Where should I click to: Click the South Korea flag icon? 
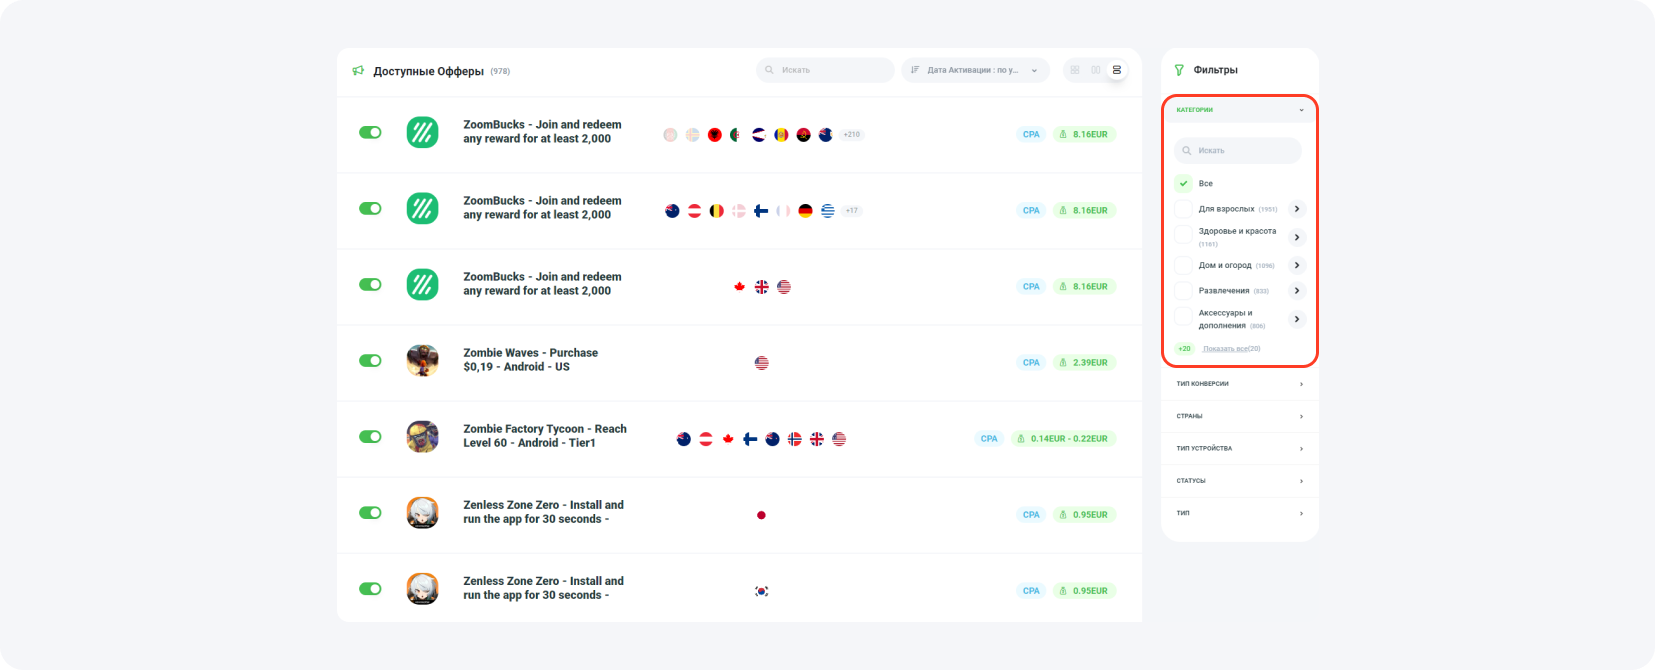point(761,591)
